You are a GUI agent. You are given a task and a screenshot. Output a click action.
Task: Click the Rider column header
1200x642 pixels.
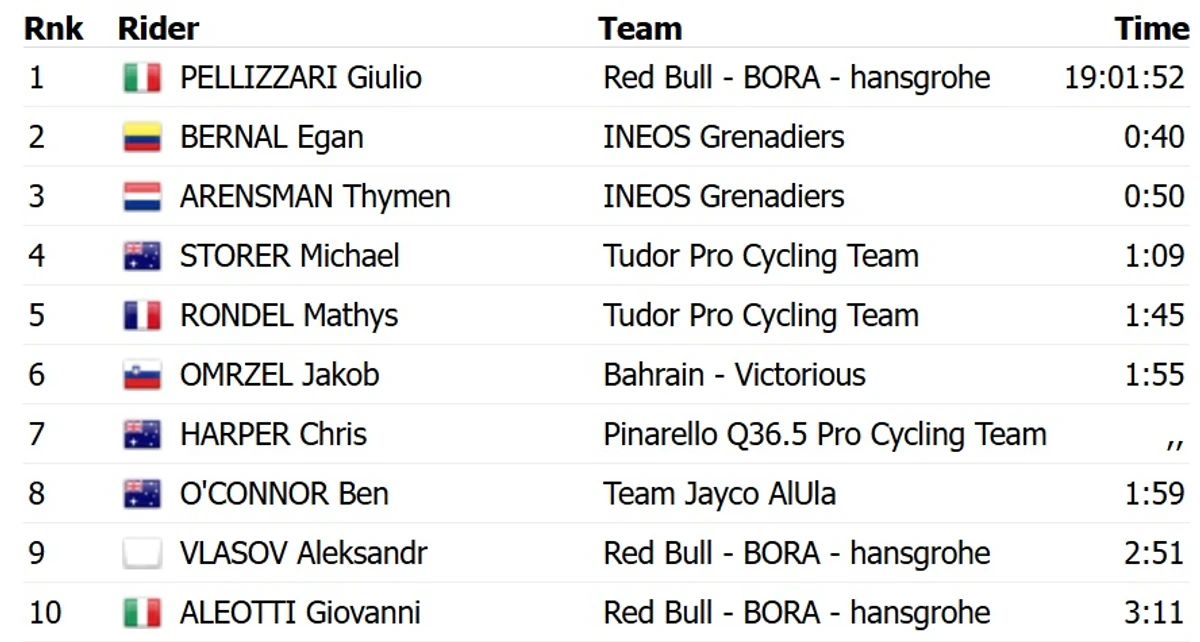point(158,28)
